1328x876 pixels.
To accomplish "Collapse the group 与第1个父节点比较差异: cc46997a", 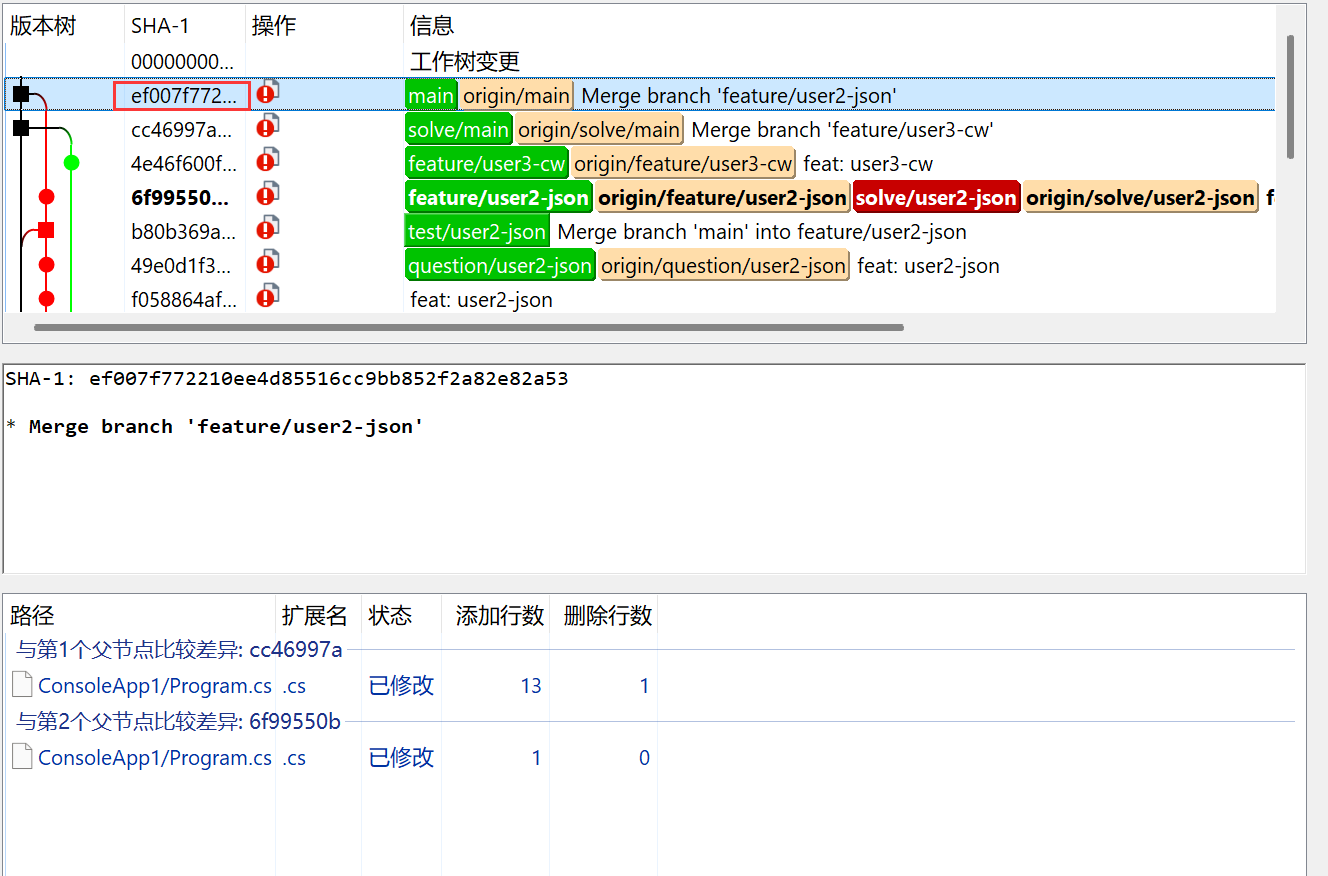I will (x=180, y=650).
